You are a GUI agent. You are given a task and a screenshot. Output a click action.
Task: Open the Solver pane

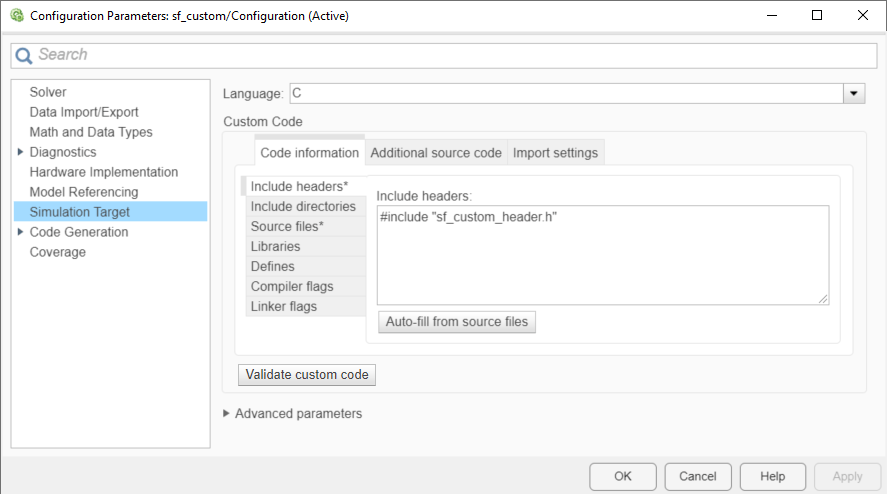click(48, 92)
